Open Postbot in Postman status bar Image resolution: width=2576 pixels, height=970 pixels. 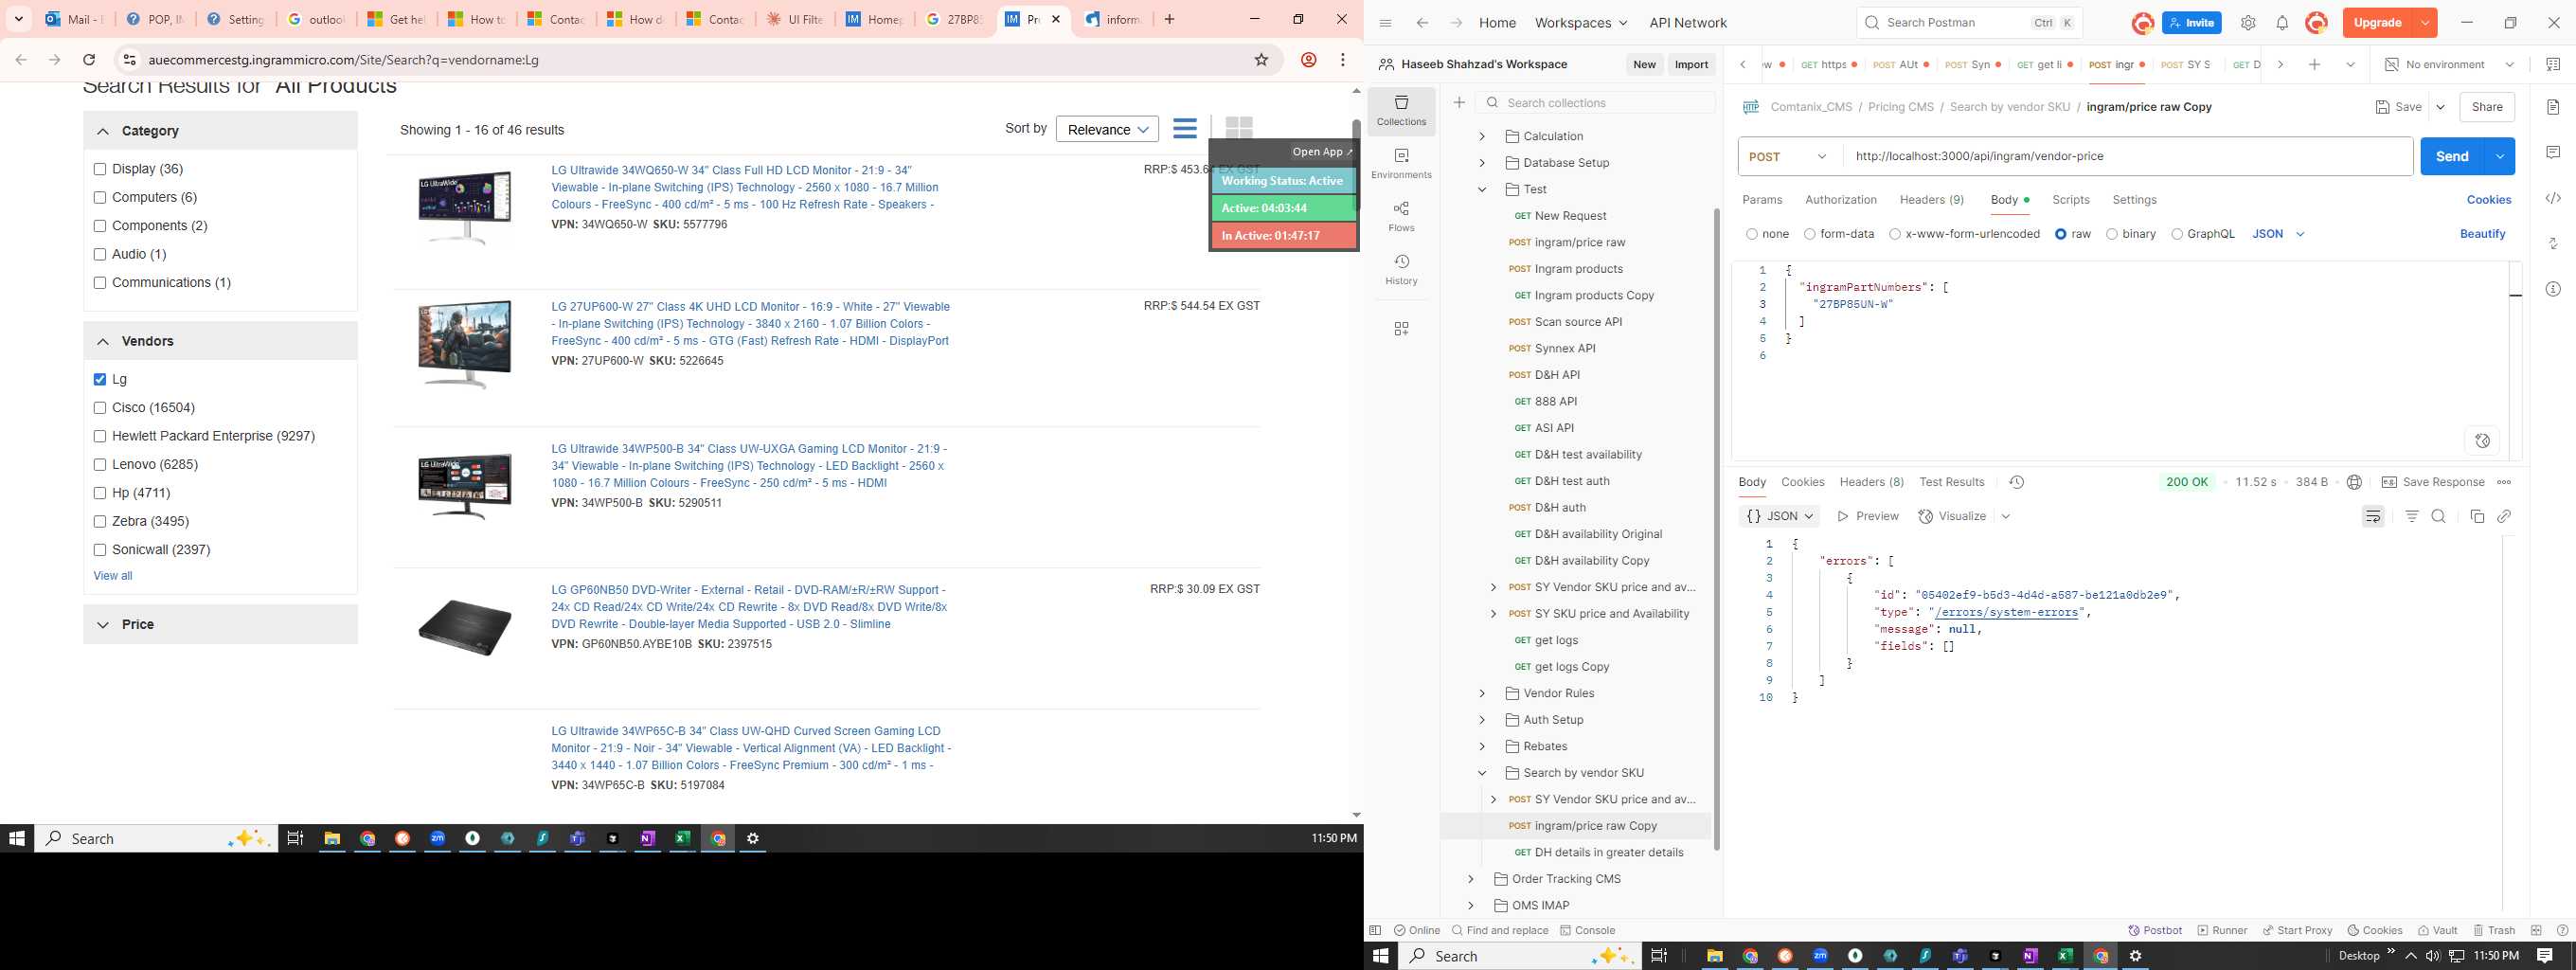tap(2156, 930)
